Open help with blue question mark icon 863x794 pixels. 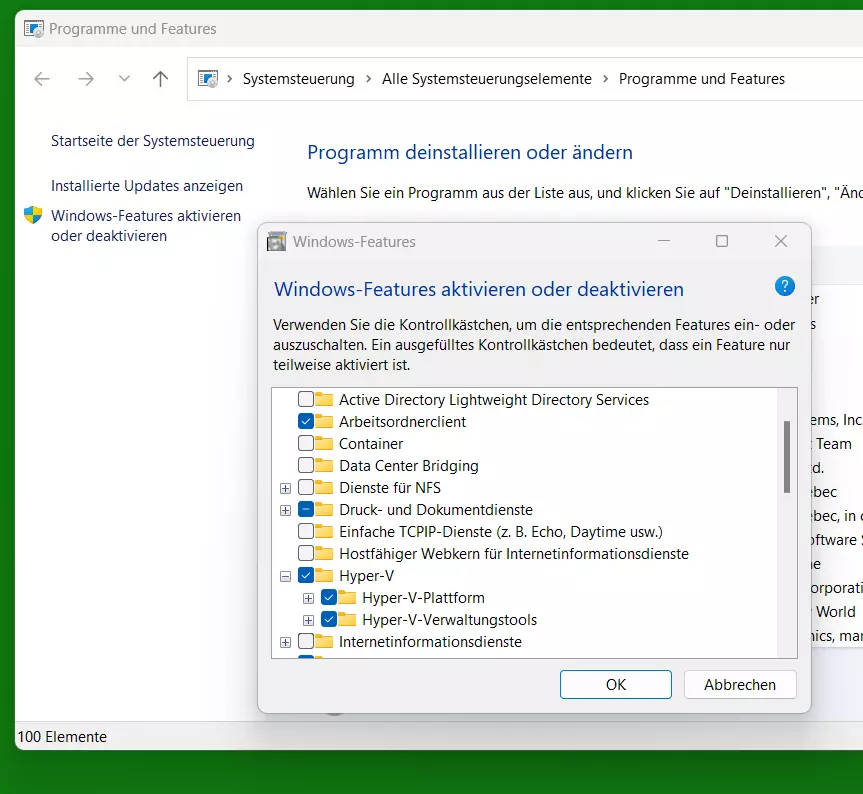pyautogui.click(x=784, y=287)
